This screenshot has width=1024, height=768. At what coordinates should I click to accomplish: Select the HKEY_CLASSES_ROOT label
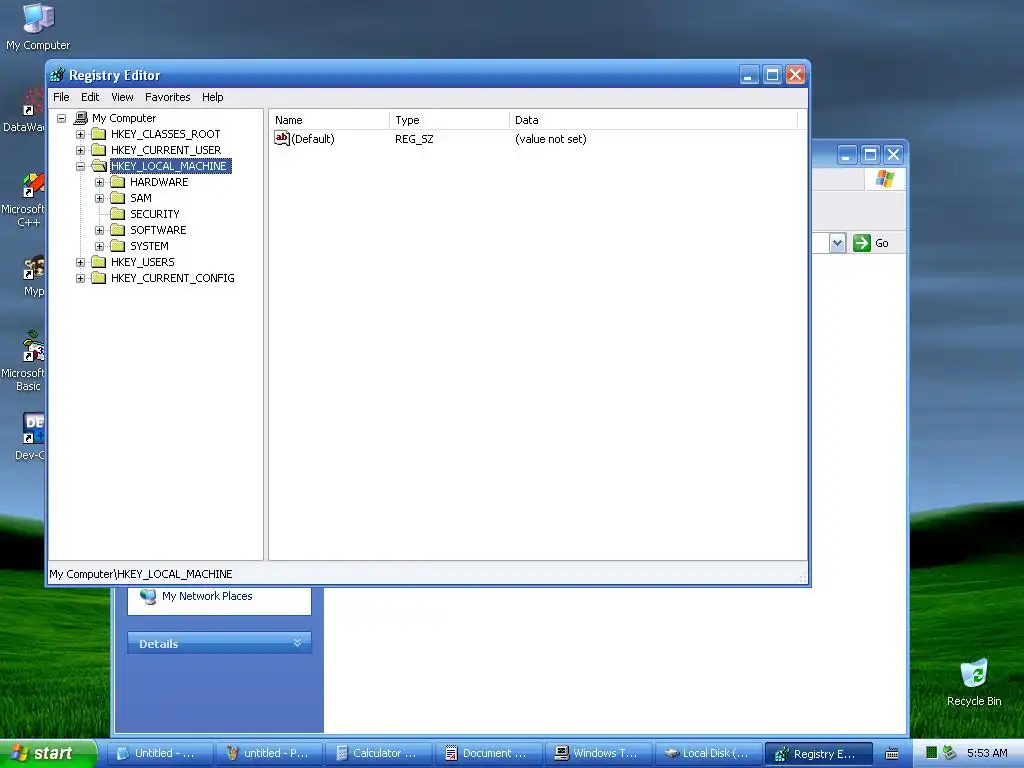pos(165,134)
